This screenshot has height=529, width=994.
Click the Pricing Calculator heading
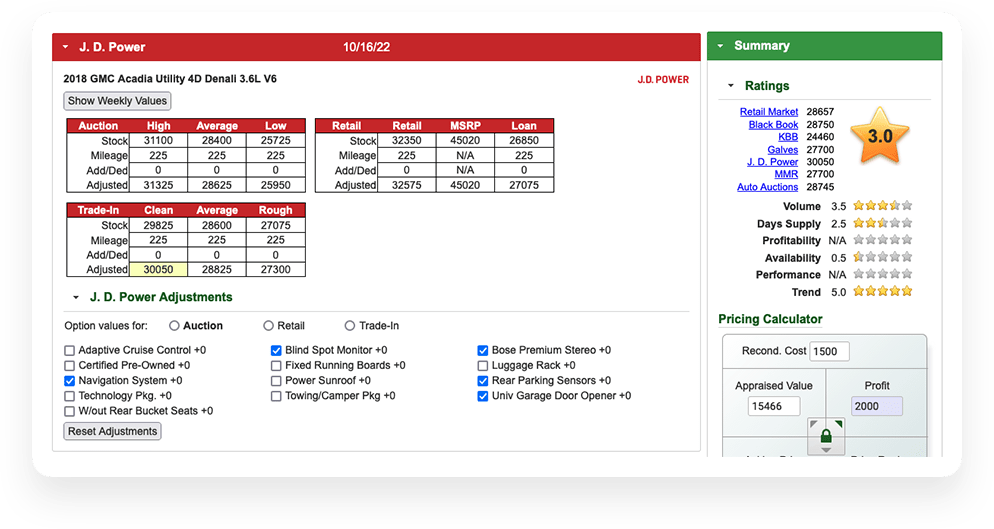click(770, 319)
